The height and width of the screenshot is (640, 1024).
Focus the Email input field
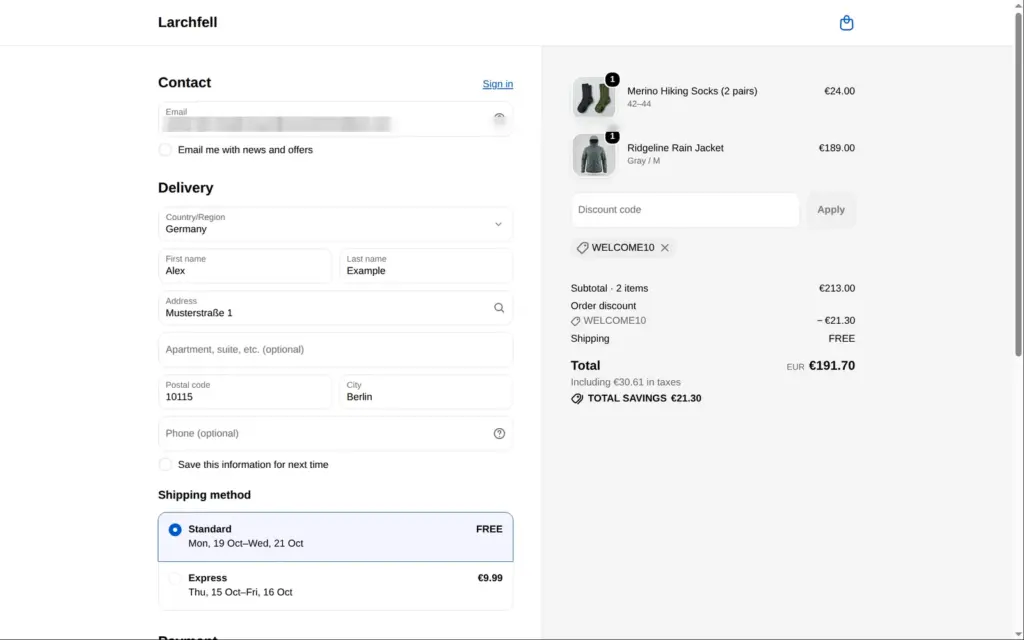336,119
